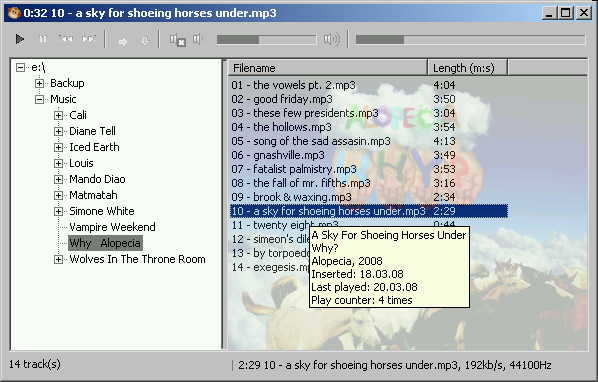The height and width of the screenshot is (382, 598).
Task: Select the Louis folder label
Action: point(81,163)
